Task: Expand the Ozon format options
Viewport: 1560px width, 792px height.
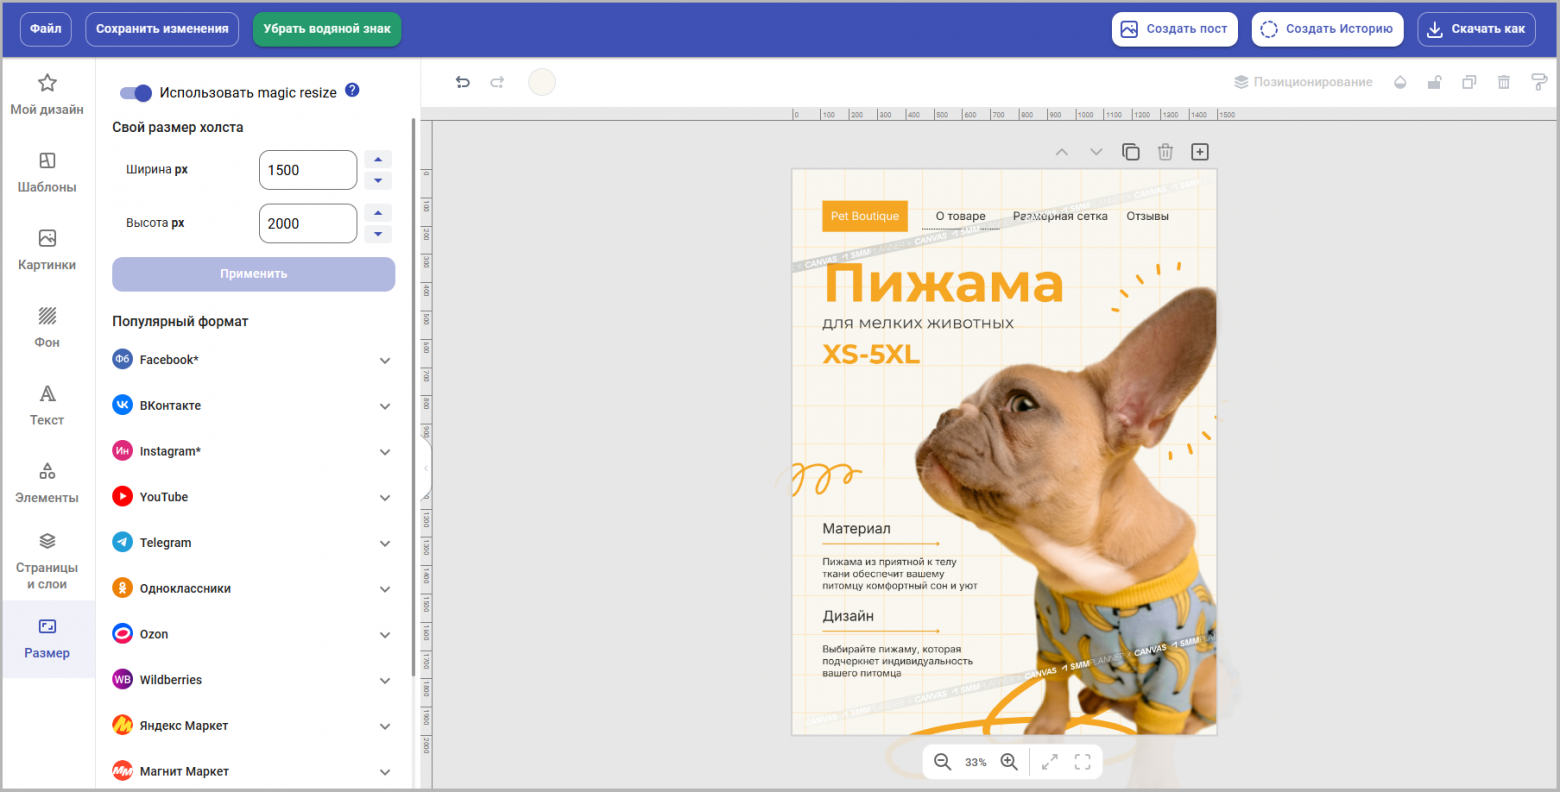Action: point(384,634)
